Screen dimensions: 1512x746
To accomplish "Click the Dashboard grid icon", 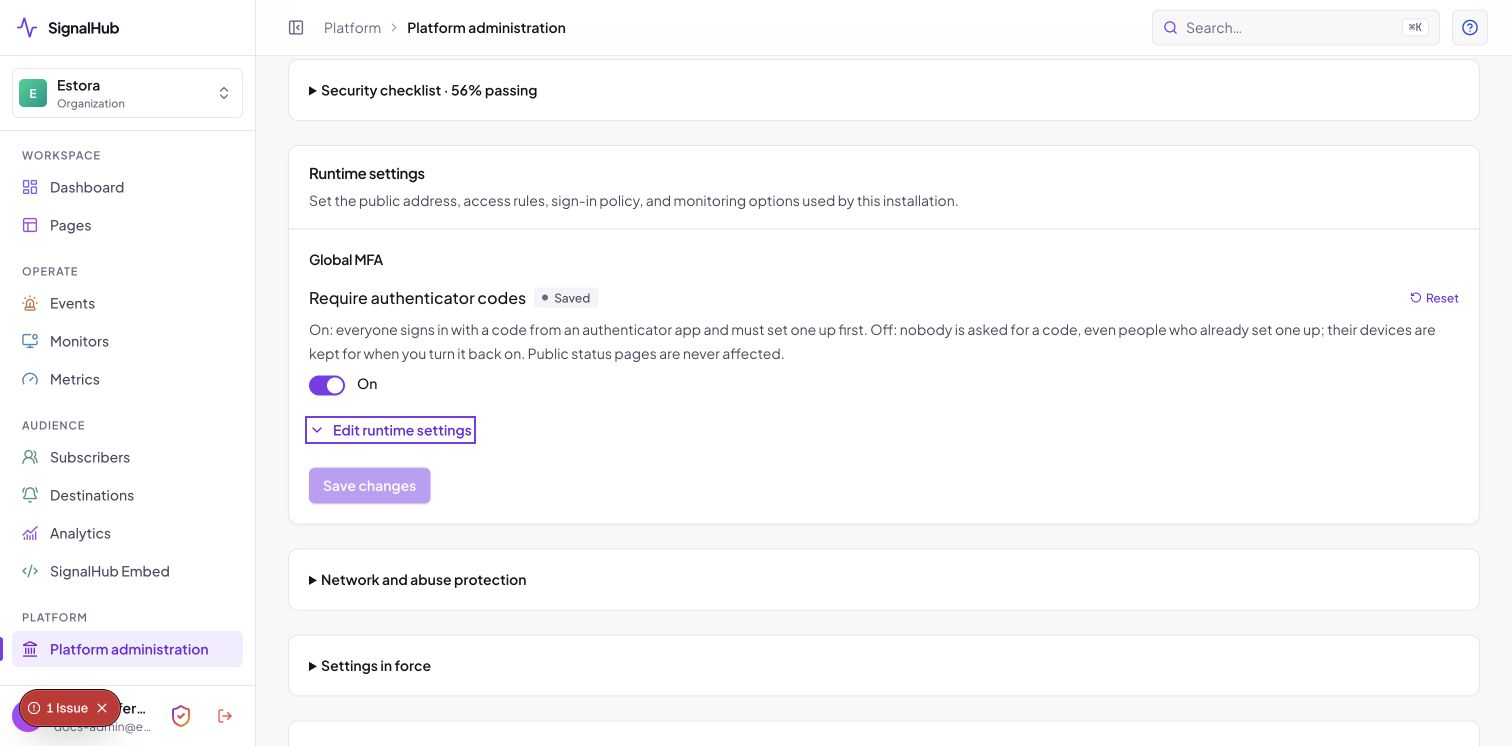I will point(30,187).
